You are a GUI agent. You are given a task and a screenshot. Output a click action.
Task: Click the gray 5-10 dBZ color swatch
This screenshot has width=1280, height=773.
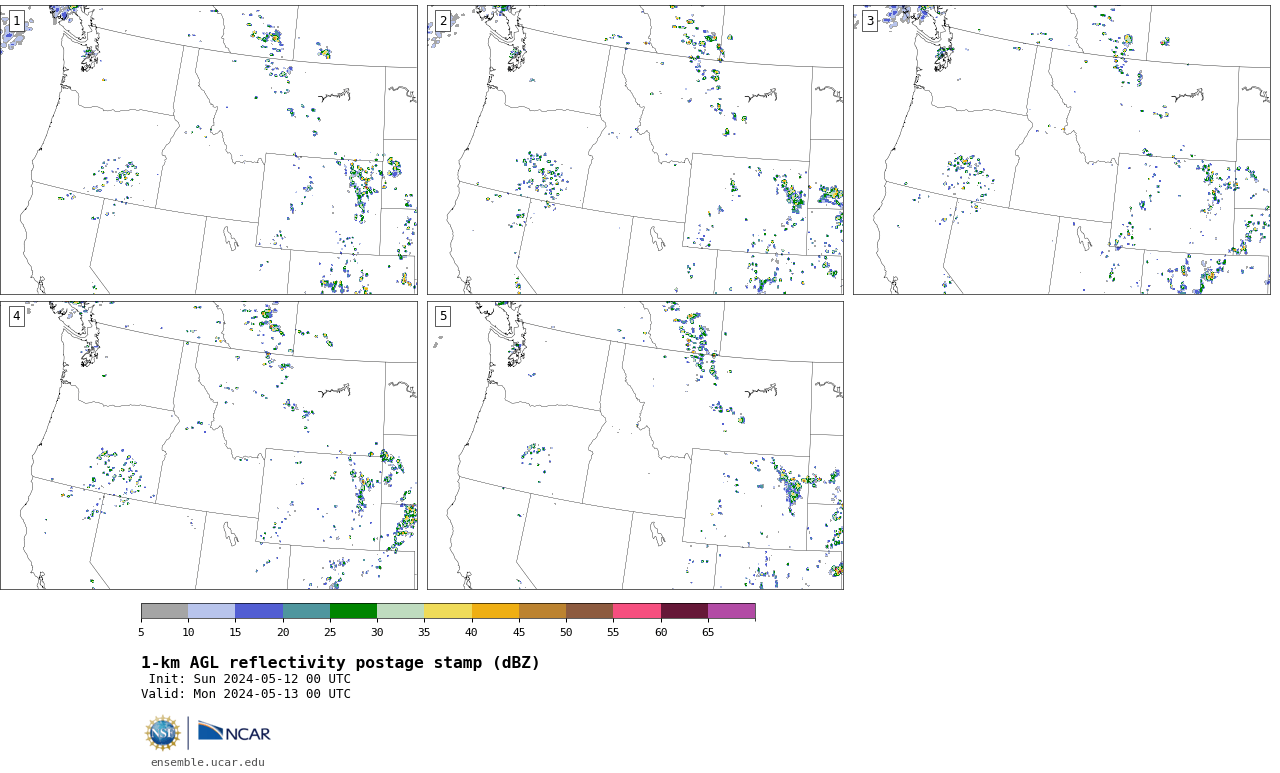point(164,611)
